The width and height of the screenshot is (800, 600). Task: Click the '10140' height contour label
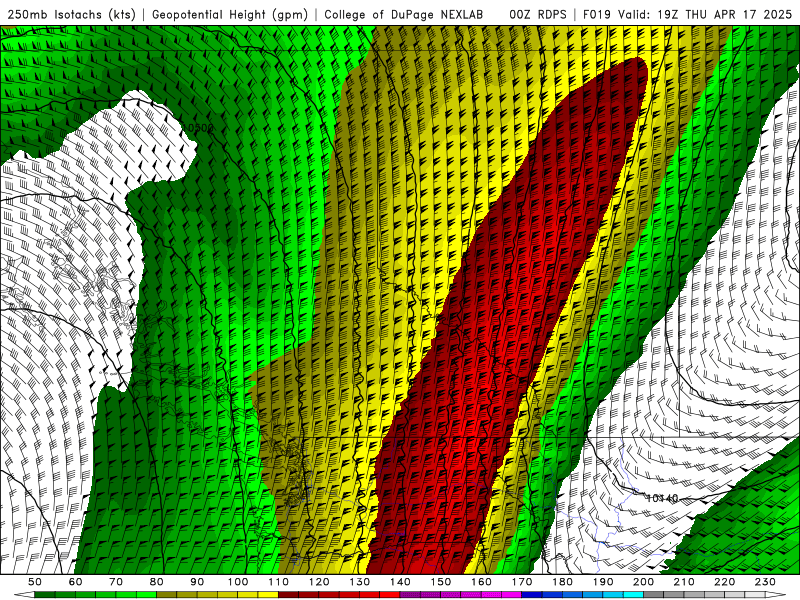662,498
